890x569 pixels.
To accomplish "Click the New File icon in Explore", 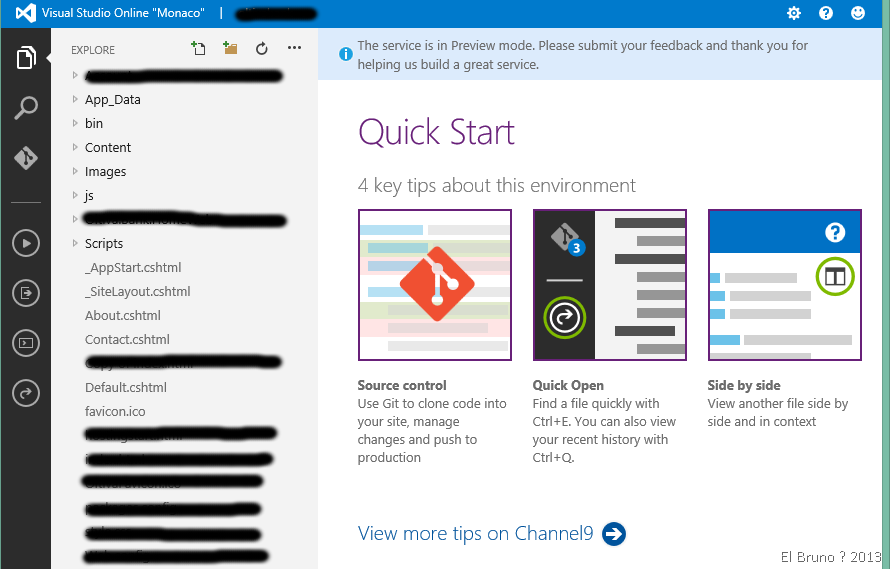I will [198, 49].
